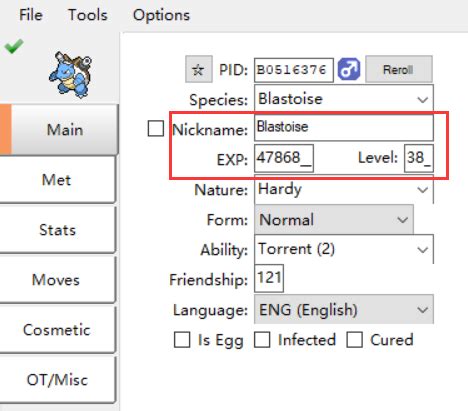Image resolution: width=468 pixels, height=411 pixels.
Task: Click the PID: label
Action: (234, 70)
